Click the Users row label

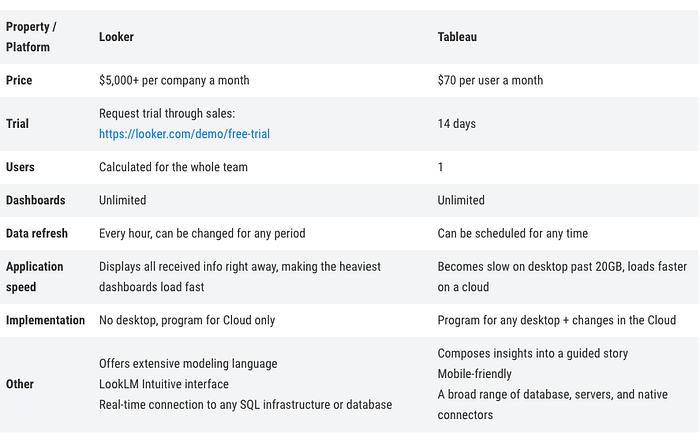(20, 167)
